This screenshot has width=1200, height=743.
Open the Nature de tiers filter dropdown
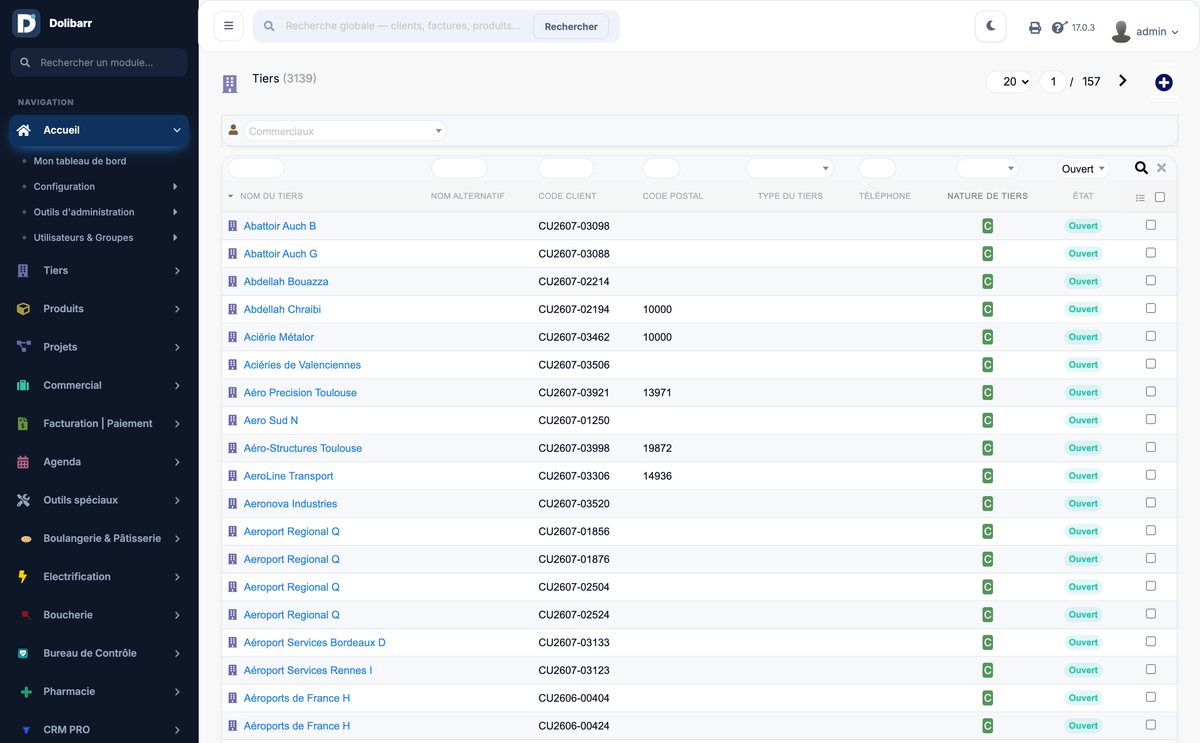987,168
